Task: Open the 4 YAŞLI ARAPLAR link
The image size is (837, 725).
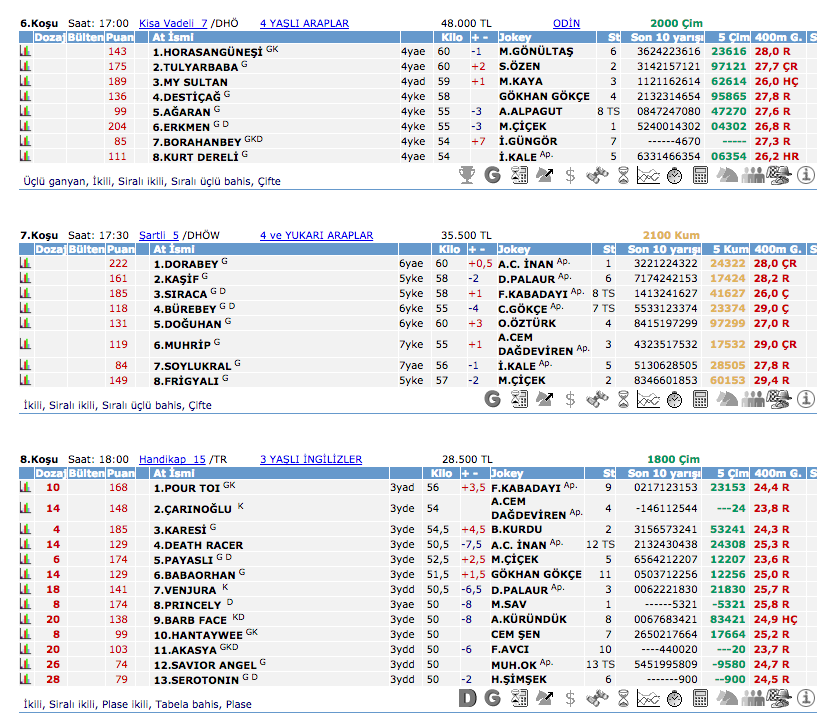Action: tap(304, 21)
